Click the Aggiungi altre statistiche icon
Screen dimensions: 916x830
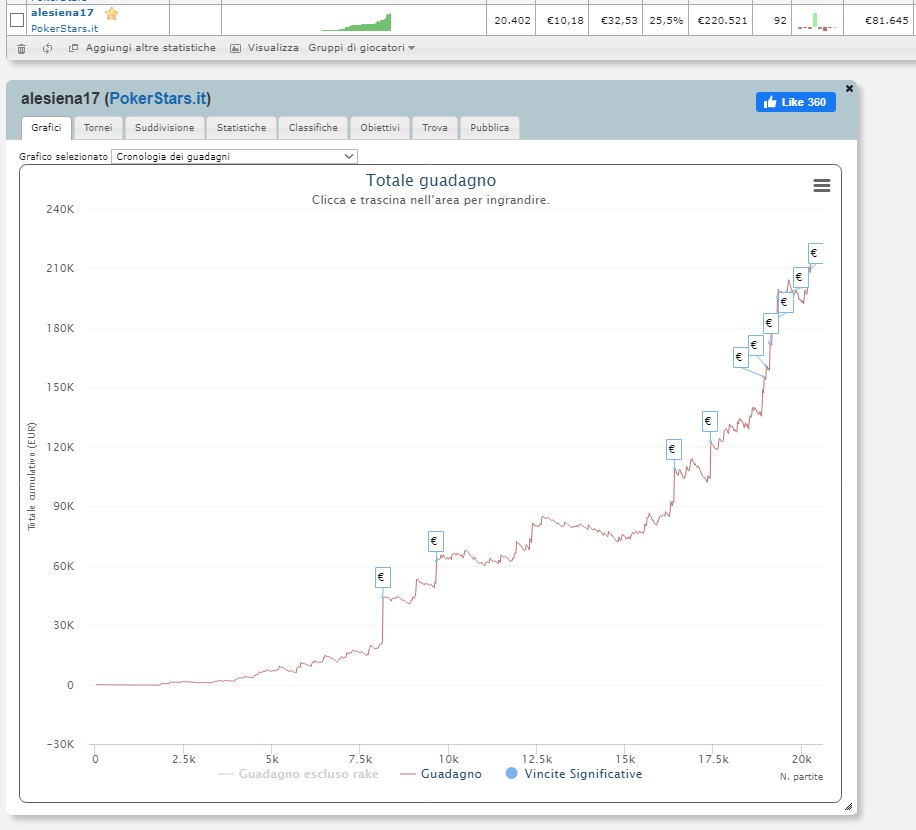pyautogui.click(x=73, y=48)
